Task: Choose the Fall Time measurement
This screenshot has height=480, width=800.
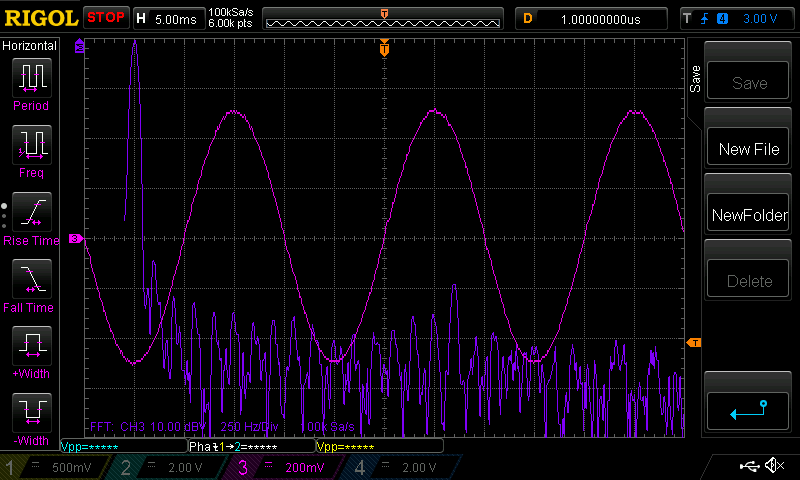Action: pyautogui.click(x=31, y=282)
